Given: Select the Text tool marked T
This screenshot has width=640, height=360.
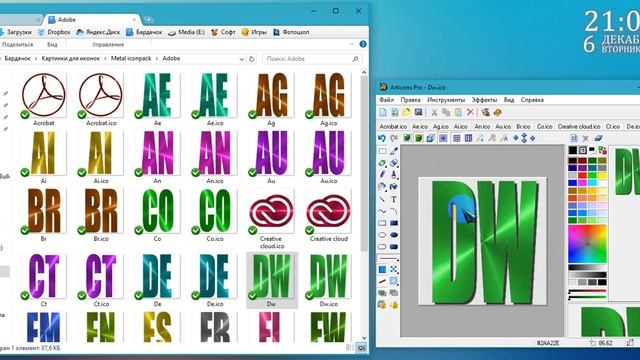Looking at the screenshot, I should click(x=394, y=200).
